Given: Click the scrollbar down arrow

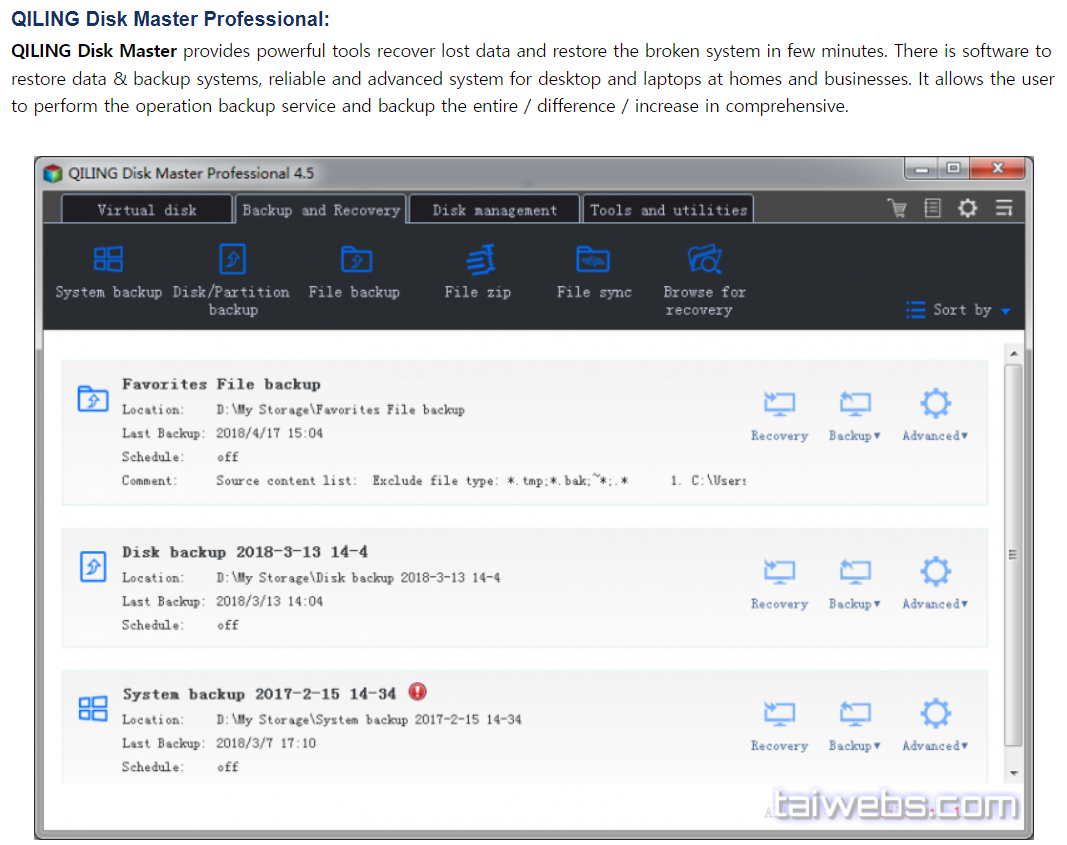Looking at the screenshot, I should point(1014,773).
